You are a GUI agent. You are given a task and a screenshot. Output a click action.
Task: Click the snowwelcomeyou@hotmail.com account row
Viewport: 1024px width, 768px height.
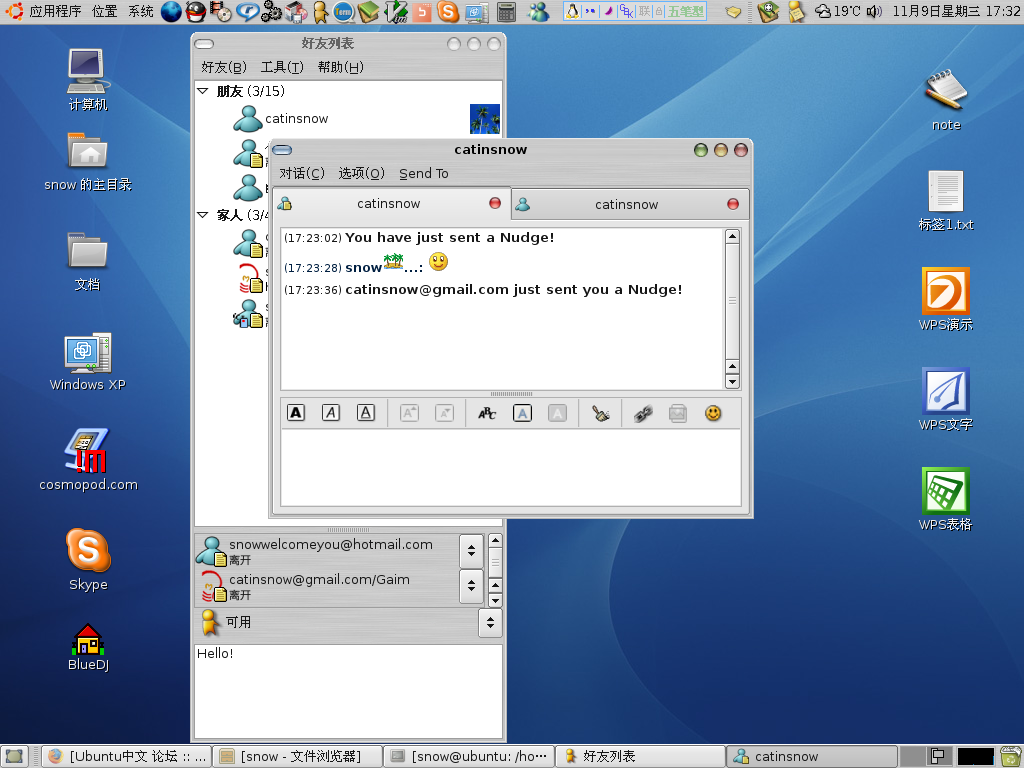coord(327,551)
